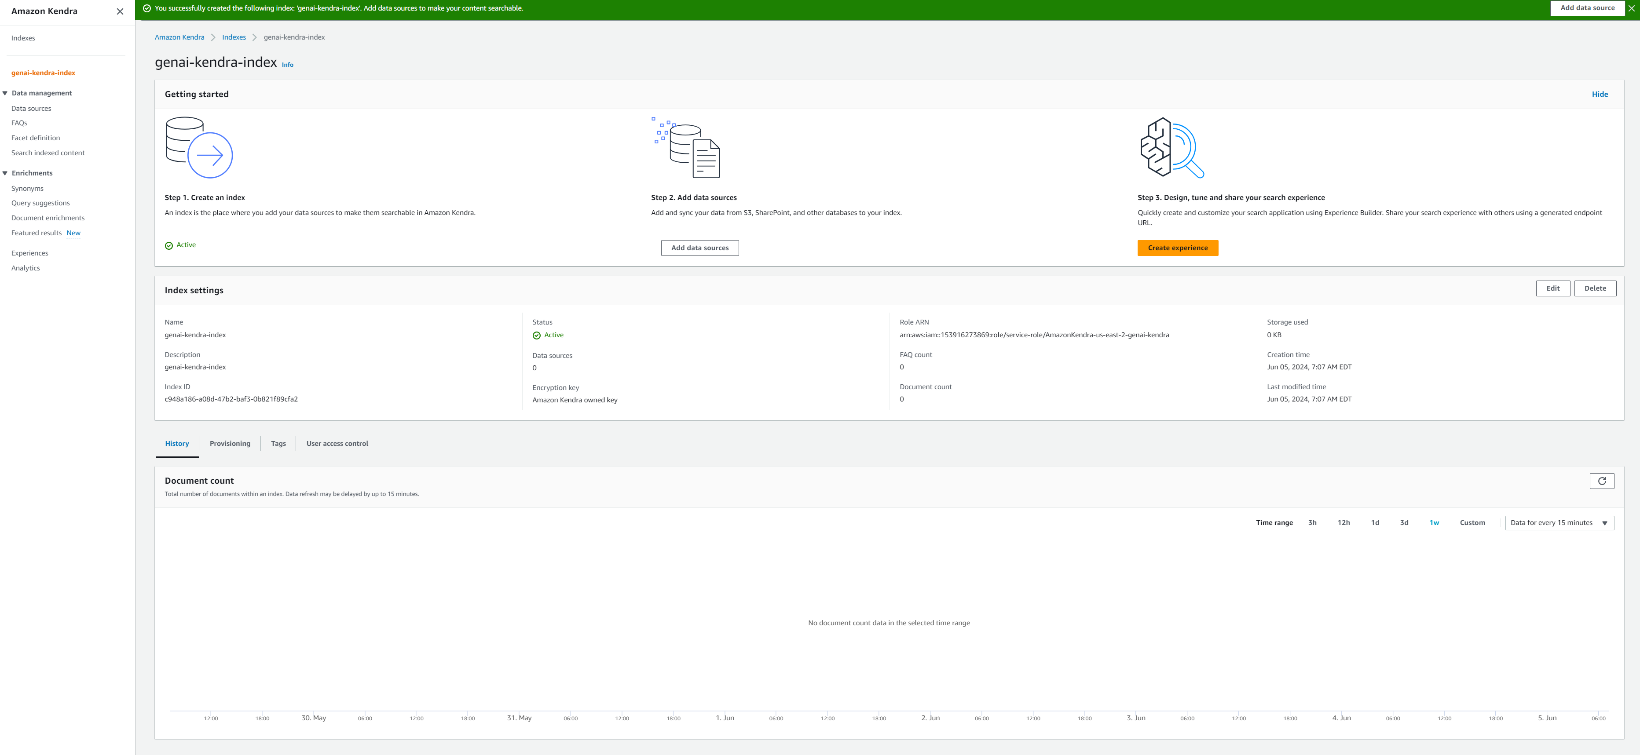Viewport: 1640px width, 755px height.
Task: Click the Active status icon in Index settings
Action: pos(537,335)
